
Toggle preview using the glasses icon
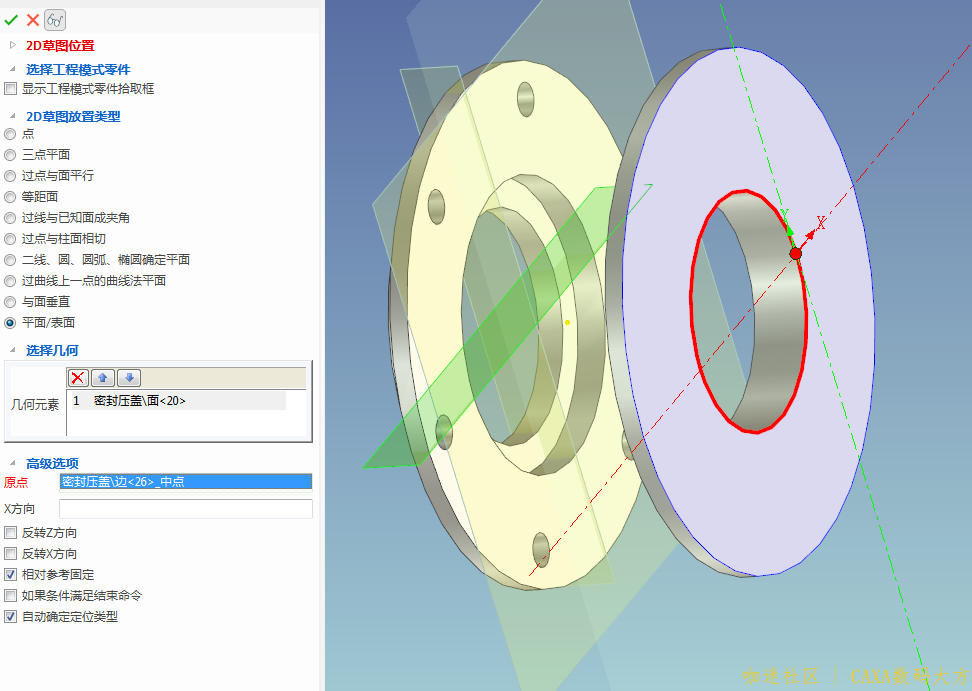click(56, 19)
